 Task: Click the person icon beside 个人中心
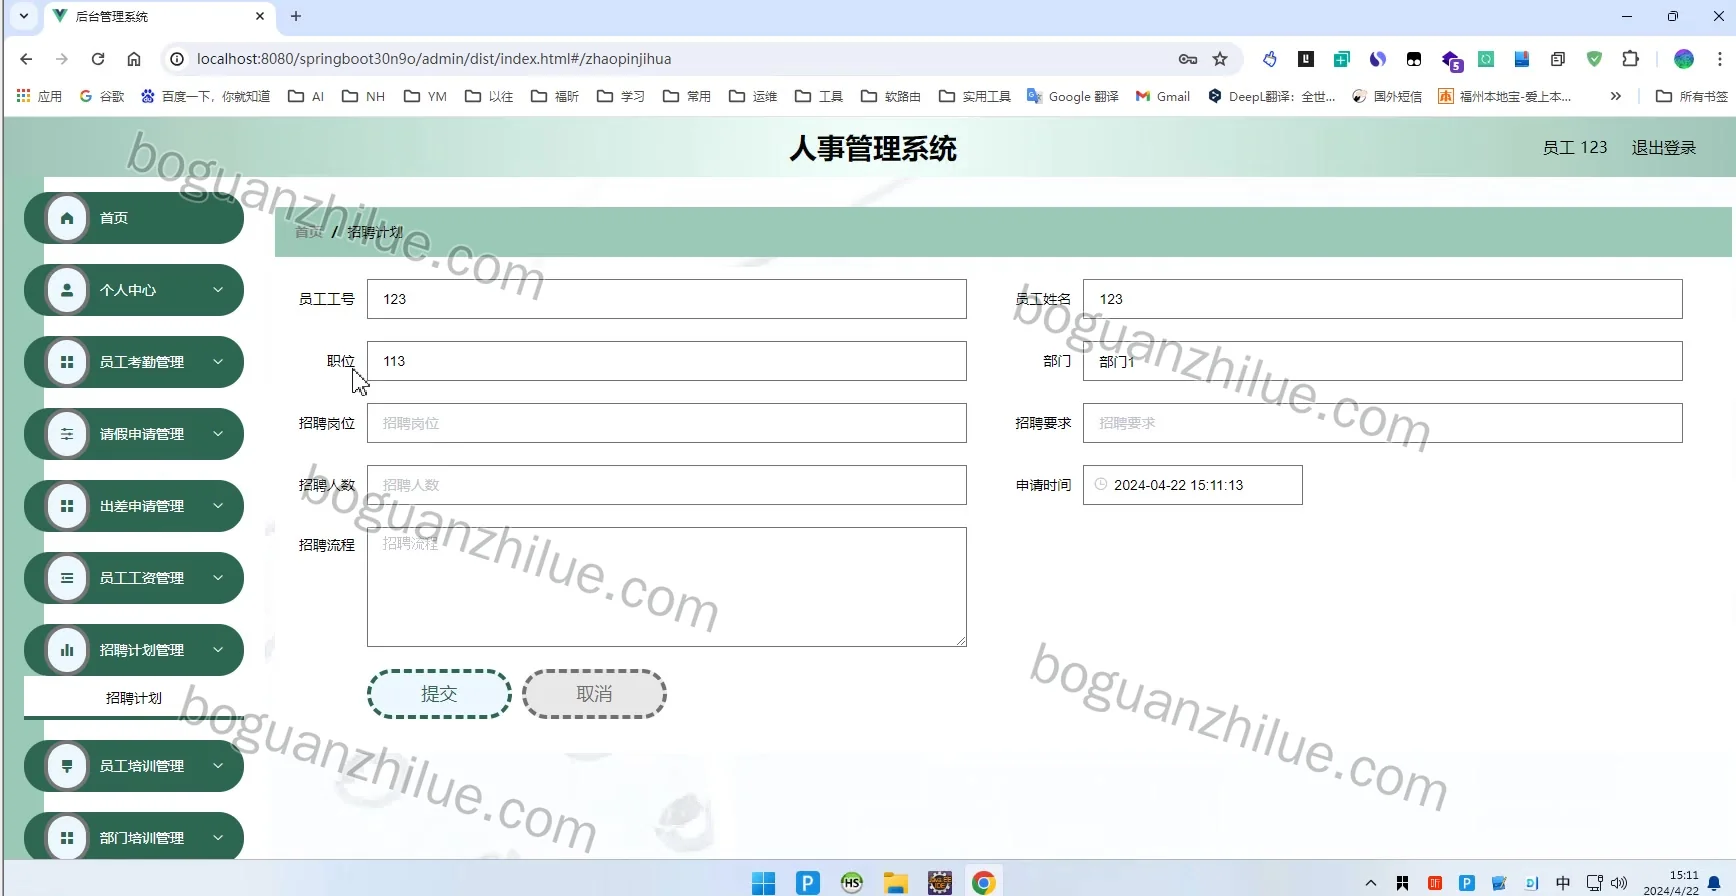click(x=67, y=290)
